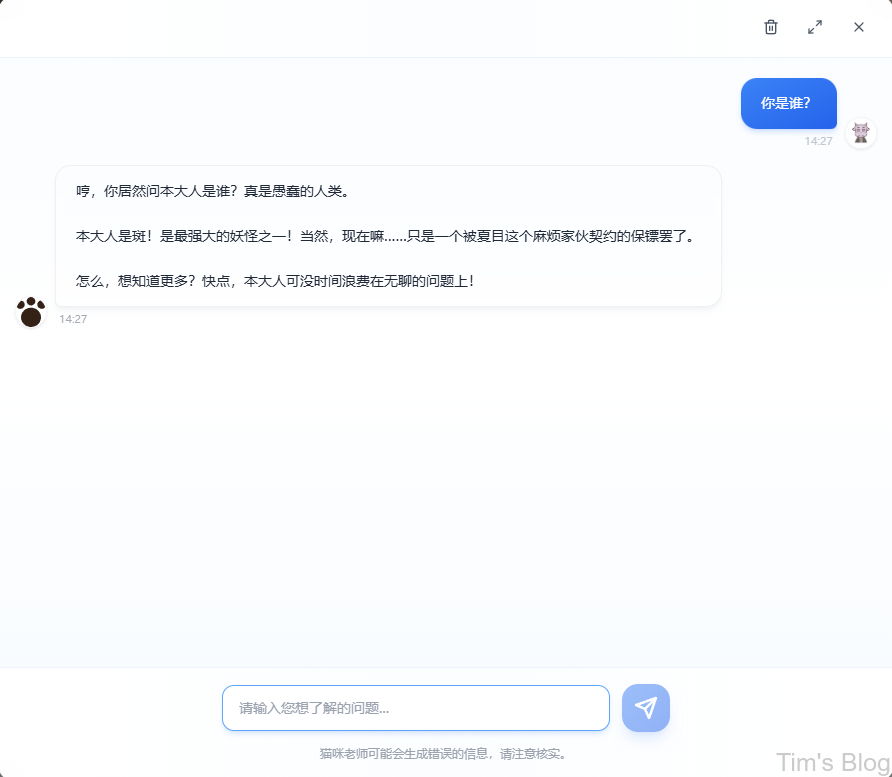The height and width of the screenshot is (777, 892).
Task: Close the chat panel with X icon
Action: tap(859, 27)
